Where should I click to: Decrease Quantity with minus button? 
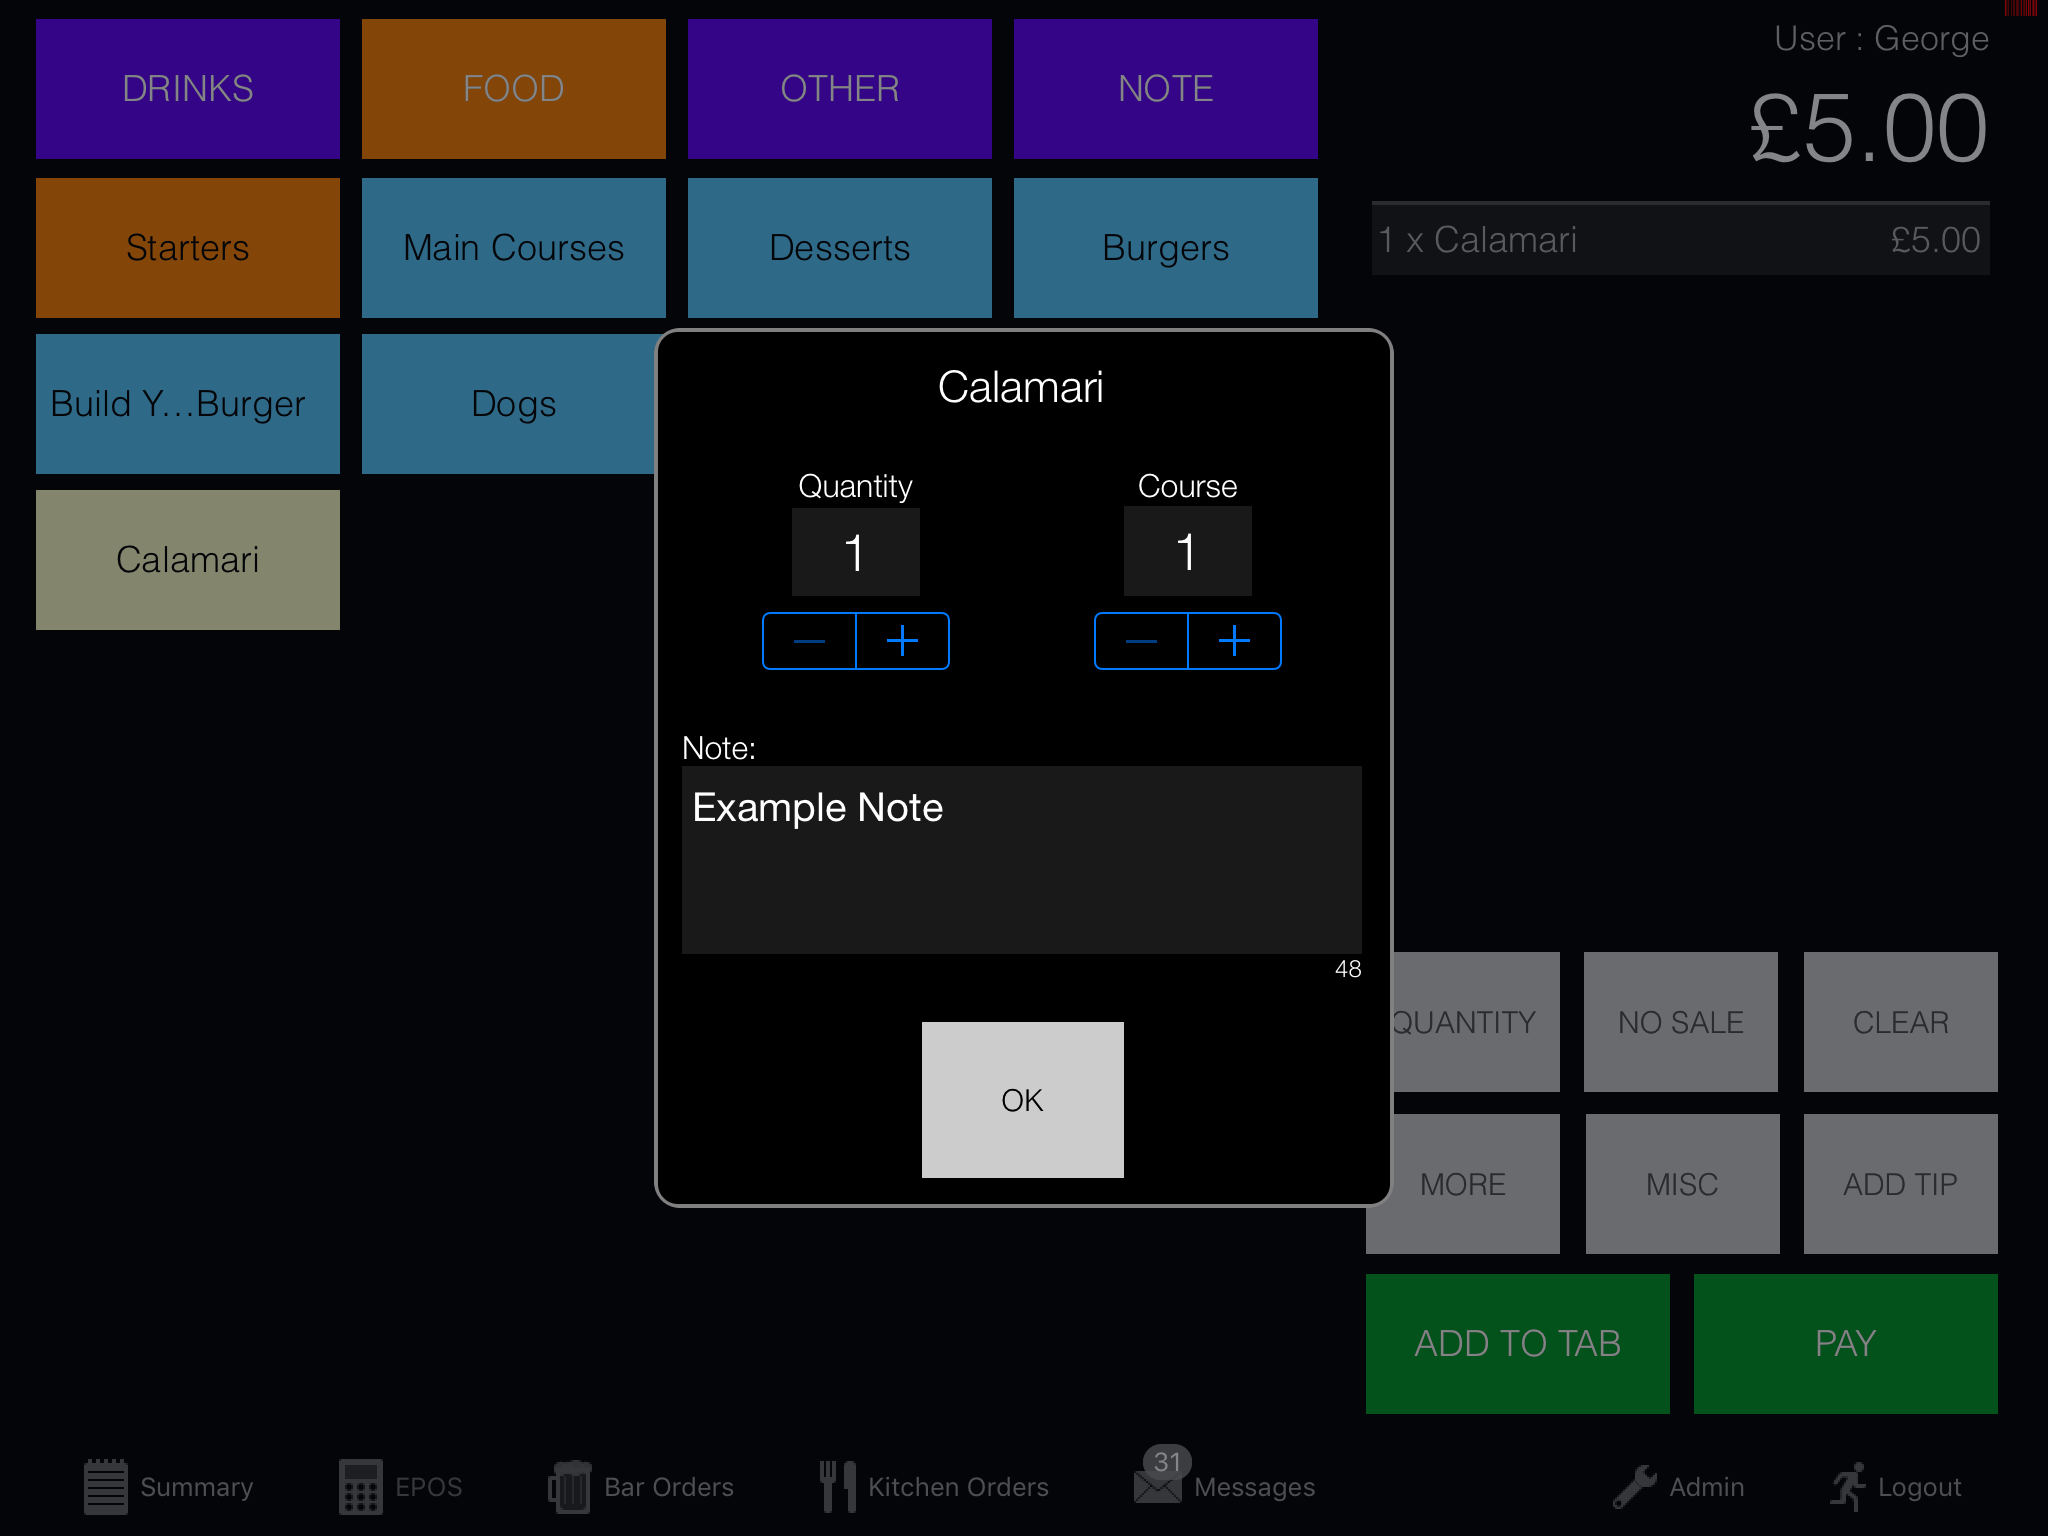pyautogui.click(x=809, y=641)
